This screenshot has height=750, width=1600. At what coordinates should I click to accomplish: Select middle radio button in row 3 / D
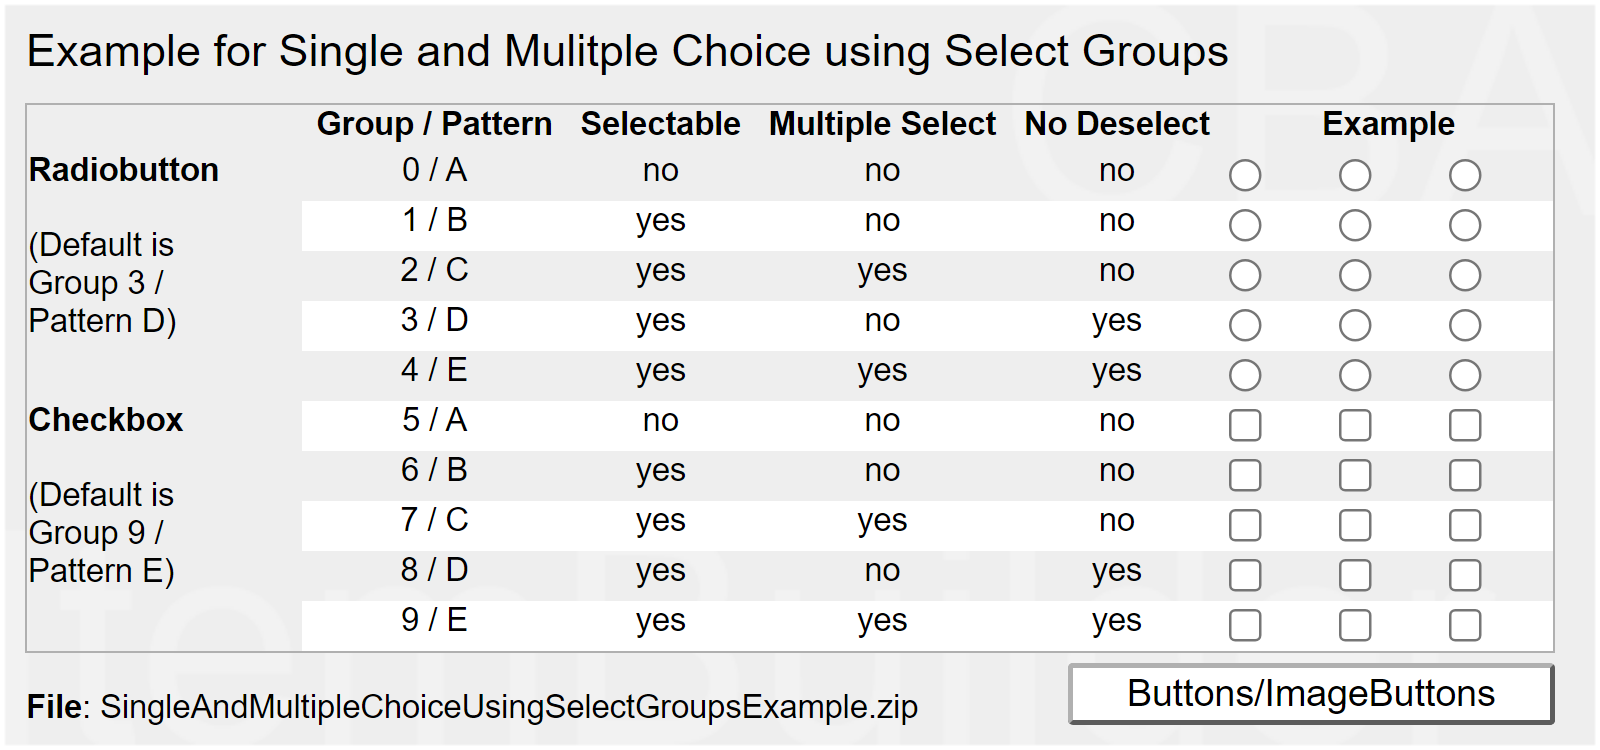point(1355,326)
